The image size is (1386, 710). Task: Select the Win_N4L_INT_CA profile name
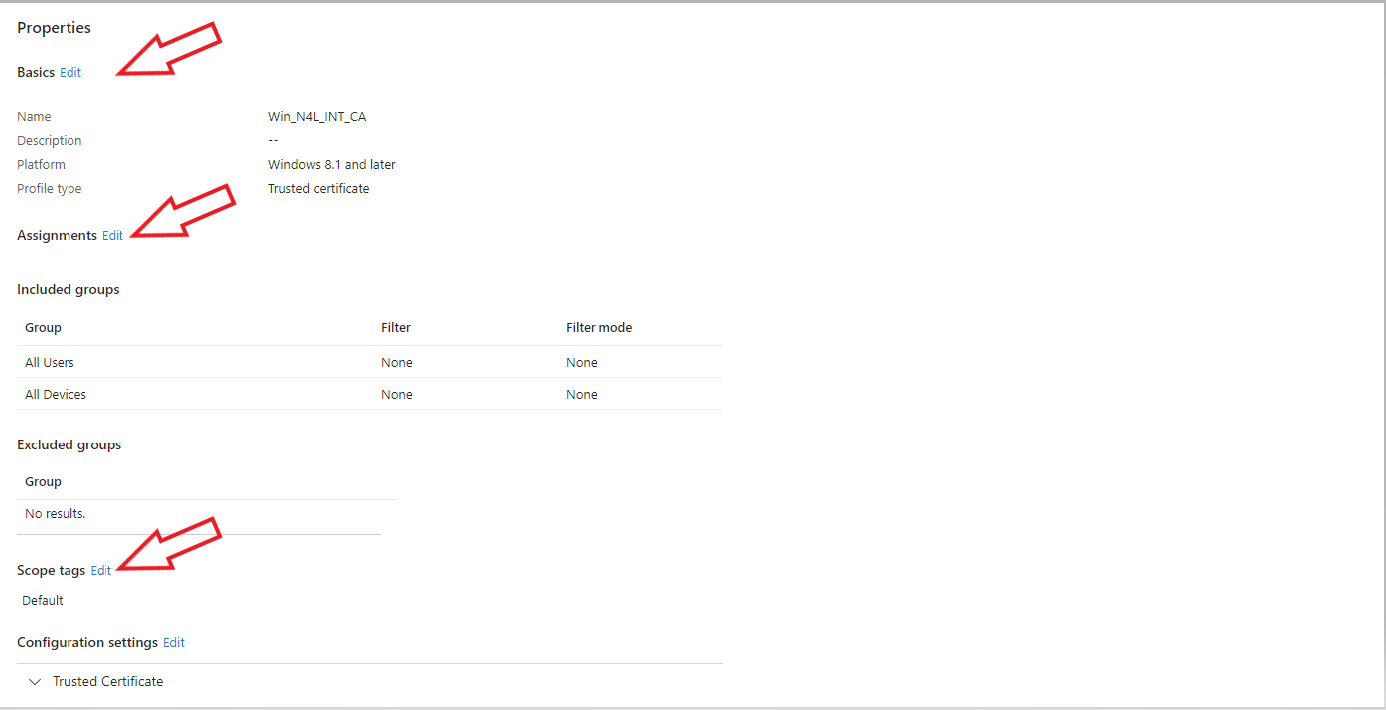tap(317, 116)
